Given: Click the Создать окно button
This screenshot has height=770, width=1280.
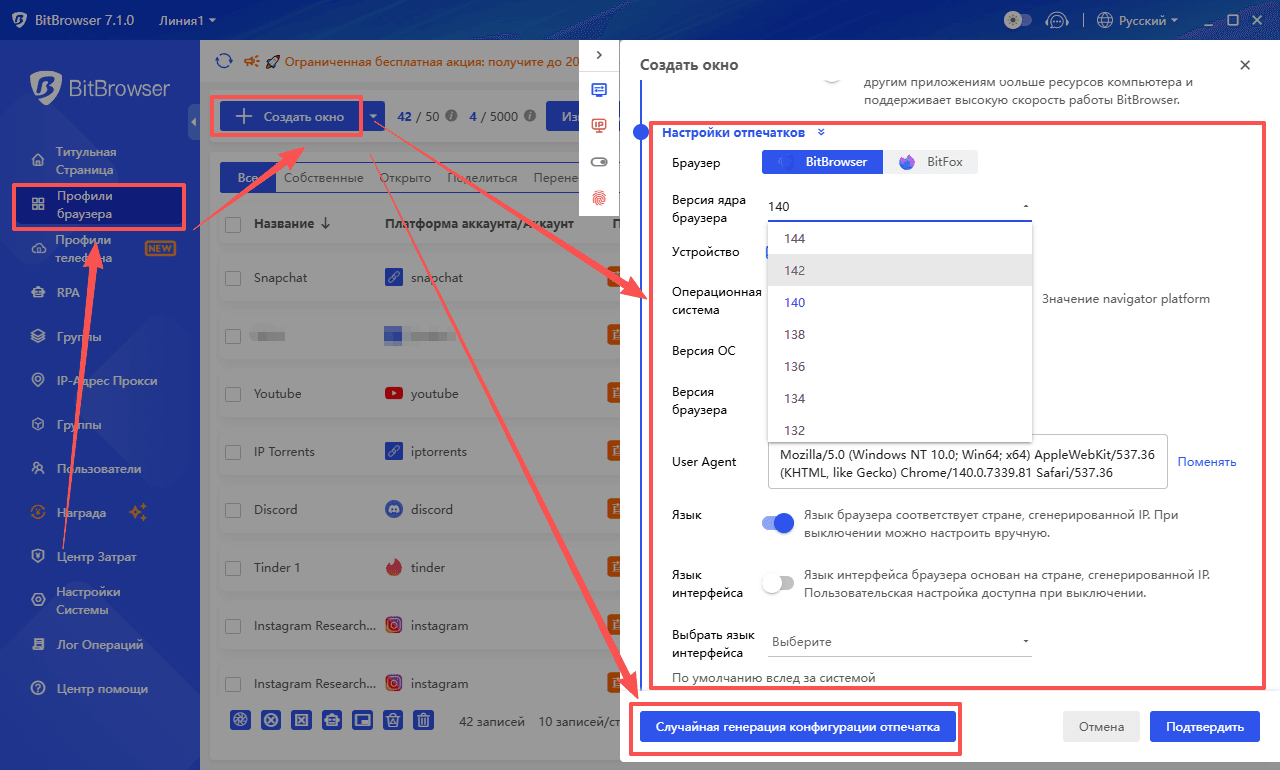Looking at the screenshot, I should point(290,117).
